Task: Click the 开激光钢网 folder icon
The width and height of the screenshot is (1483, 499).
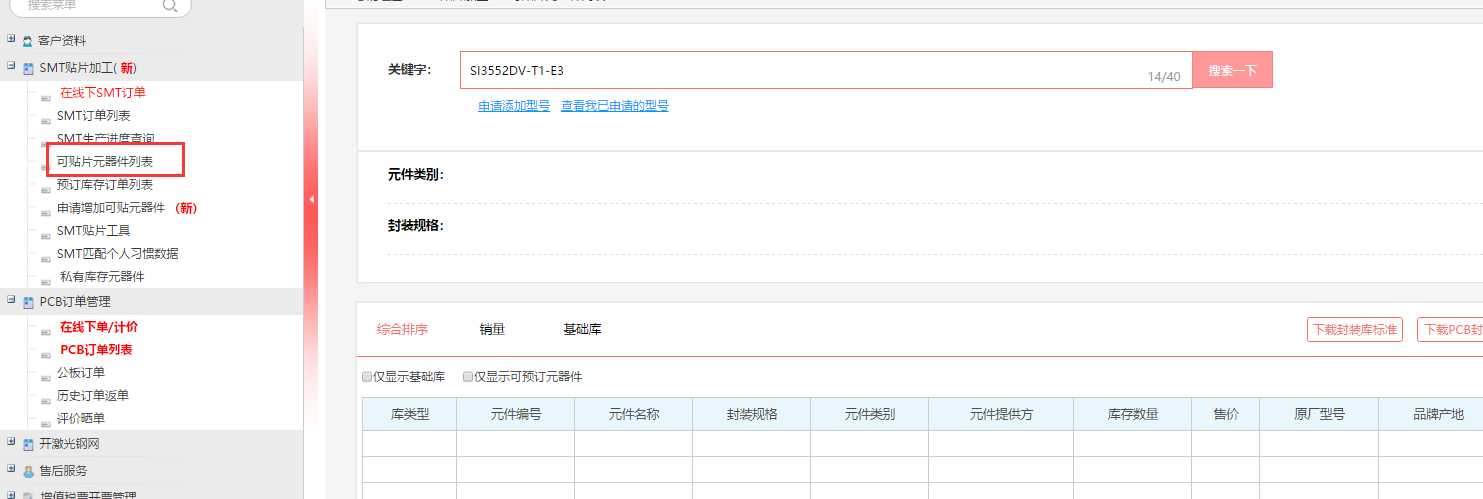Action: click(28, 444)
